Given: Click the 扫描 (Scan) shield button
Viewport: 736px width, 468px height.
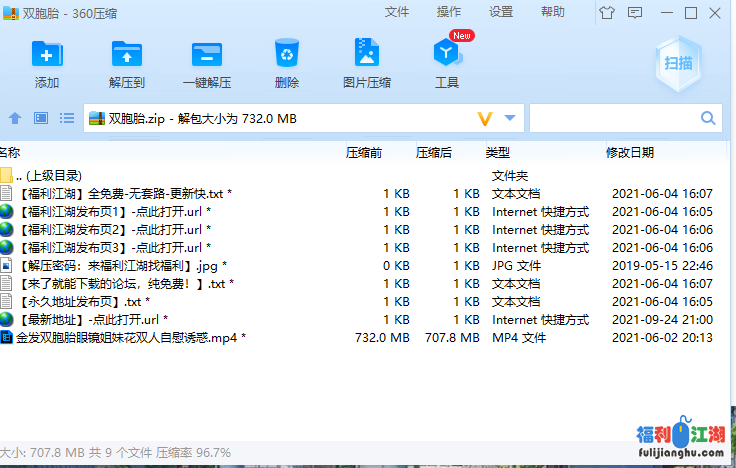Looking at the screenshot, I should (x=678, y=63).
